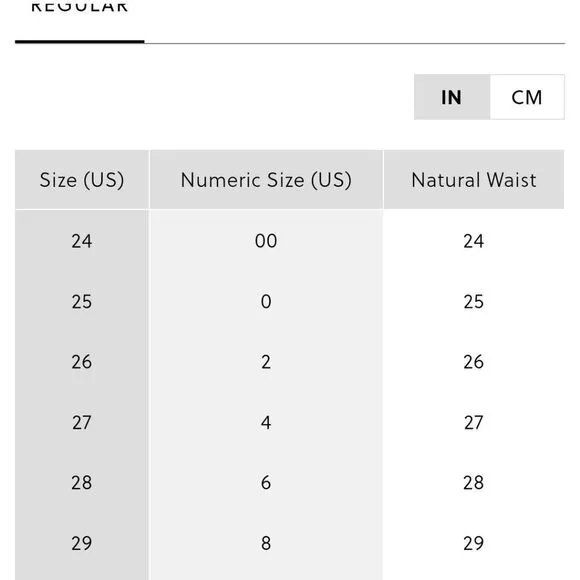This screenshot has height=580, width=580.
Task: Click natural waist 24 value
Action: click(474, 241)
